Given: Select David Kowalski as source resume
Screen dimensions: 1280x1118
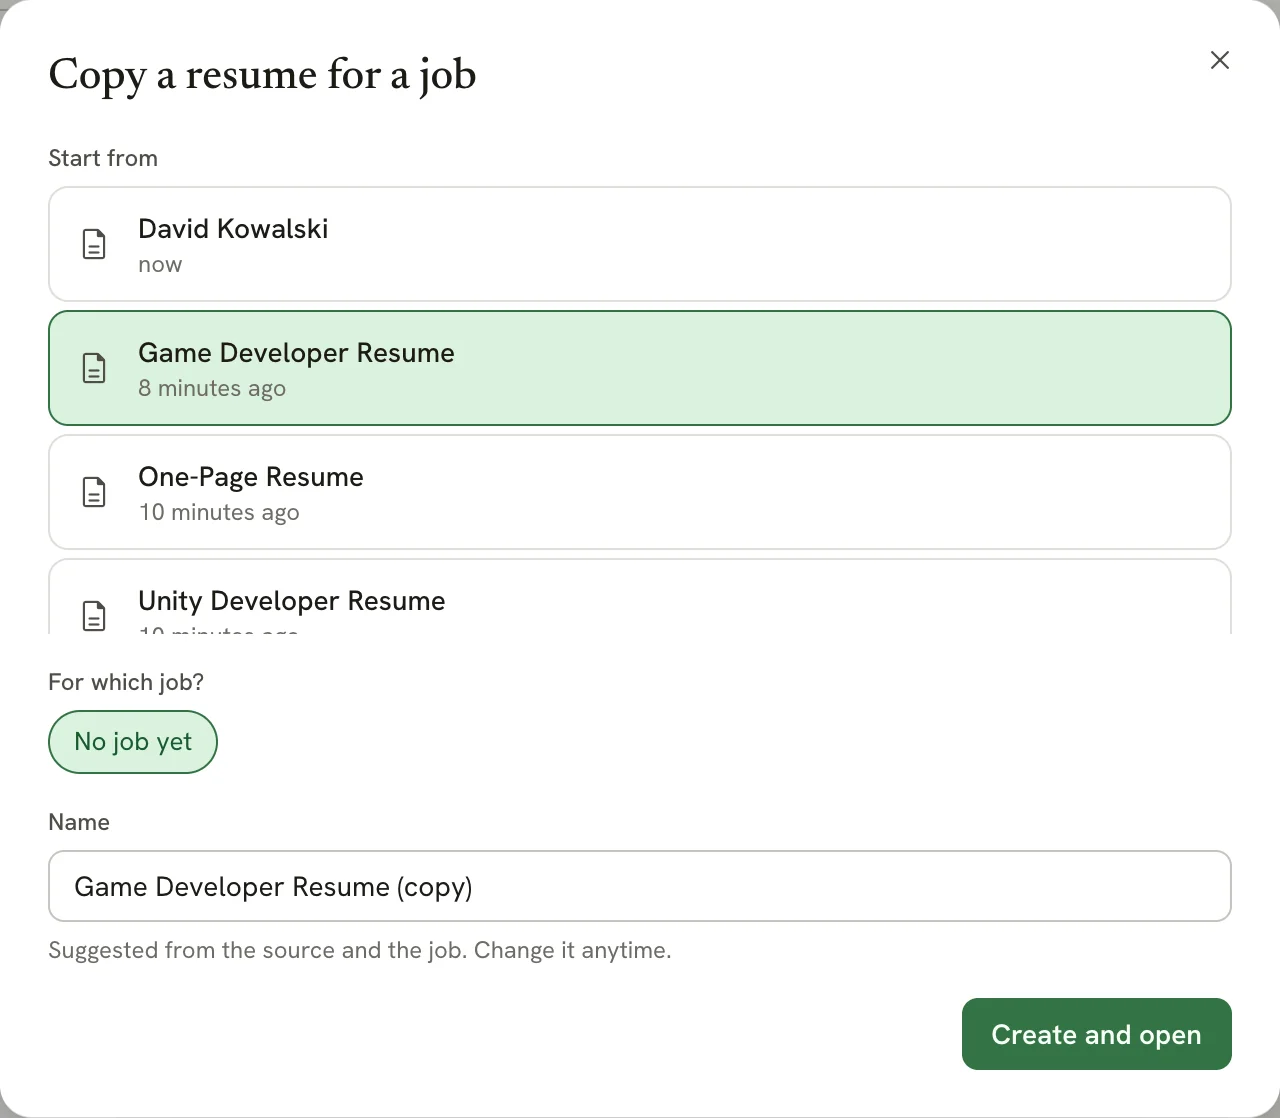Looking at the screenshot, I should point(640,244).
